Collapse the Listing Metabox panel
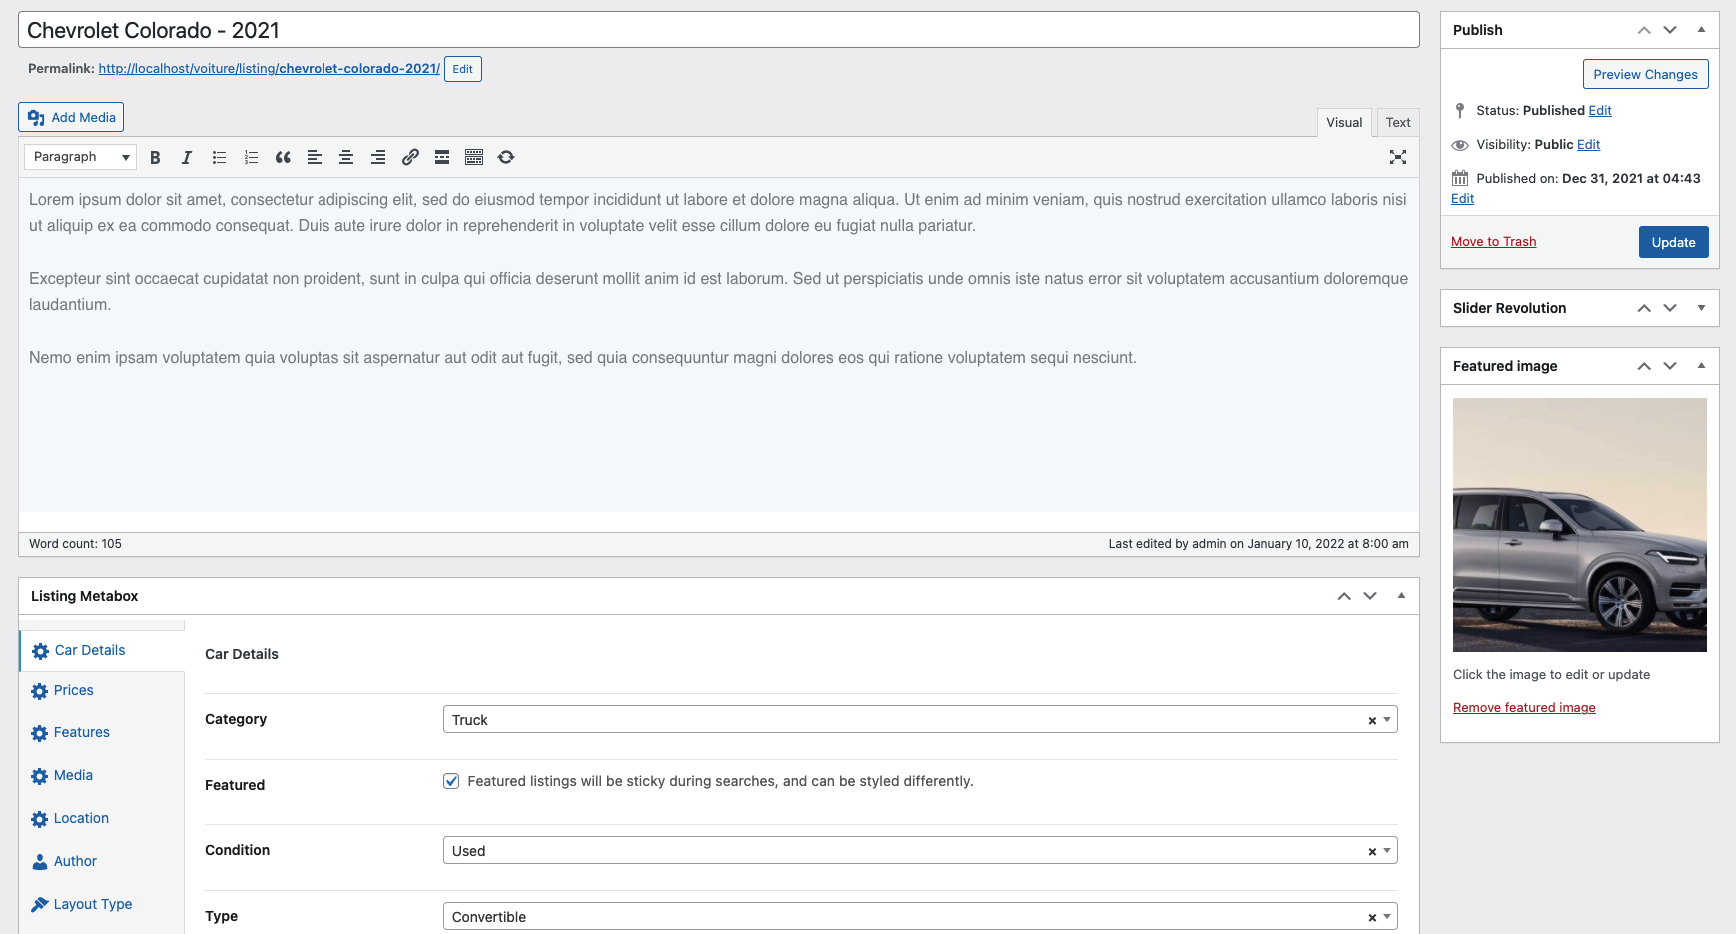1736x934 pixels. pos(1401,596)
